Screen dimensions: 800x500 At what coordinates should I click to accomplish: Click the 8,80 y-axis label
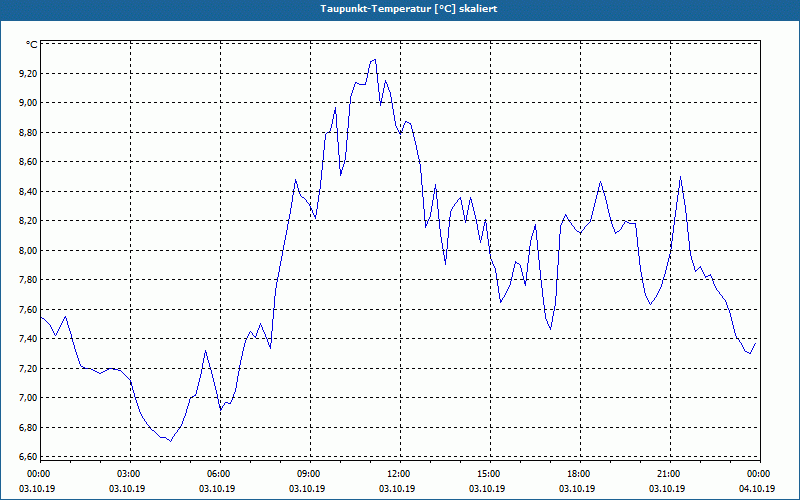tap(29, 133)
